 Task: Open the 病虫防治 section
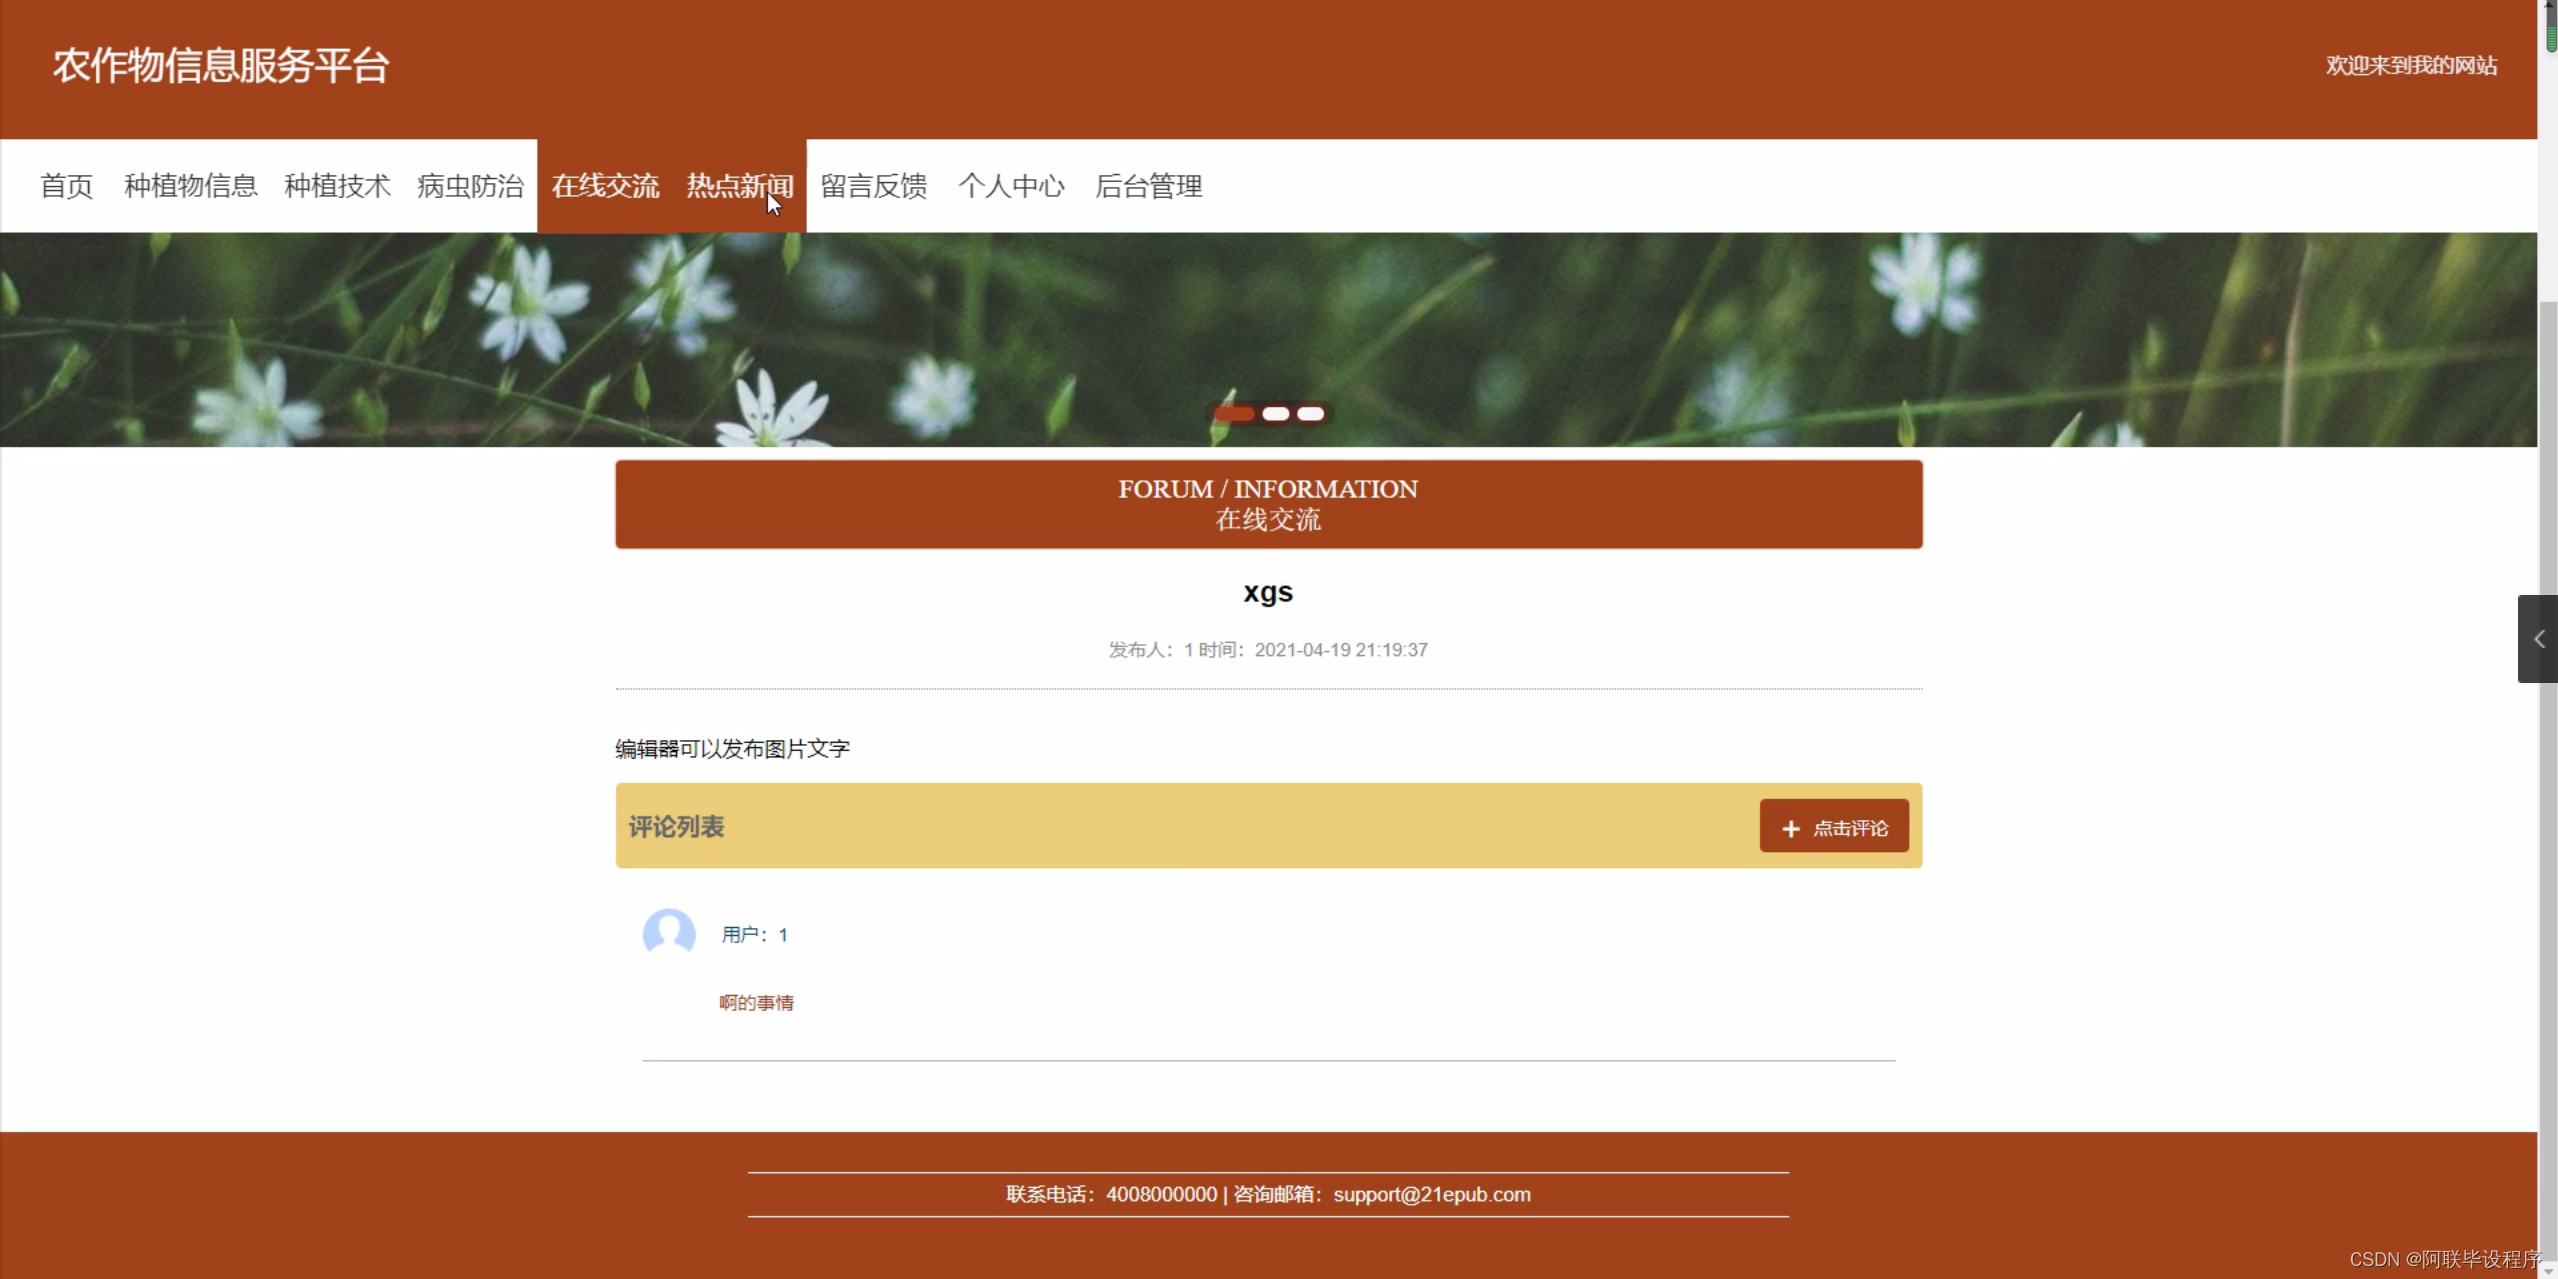click(x=469, y=186)
